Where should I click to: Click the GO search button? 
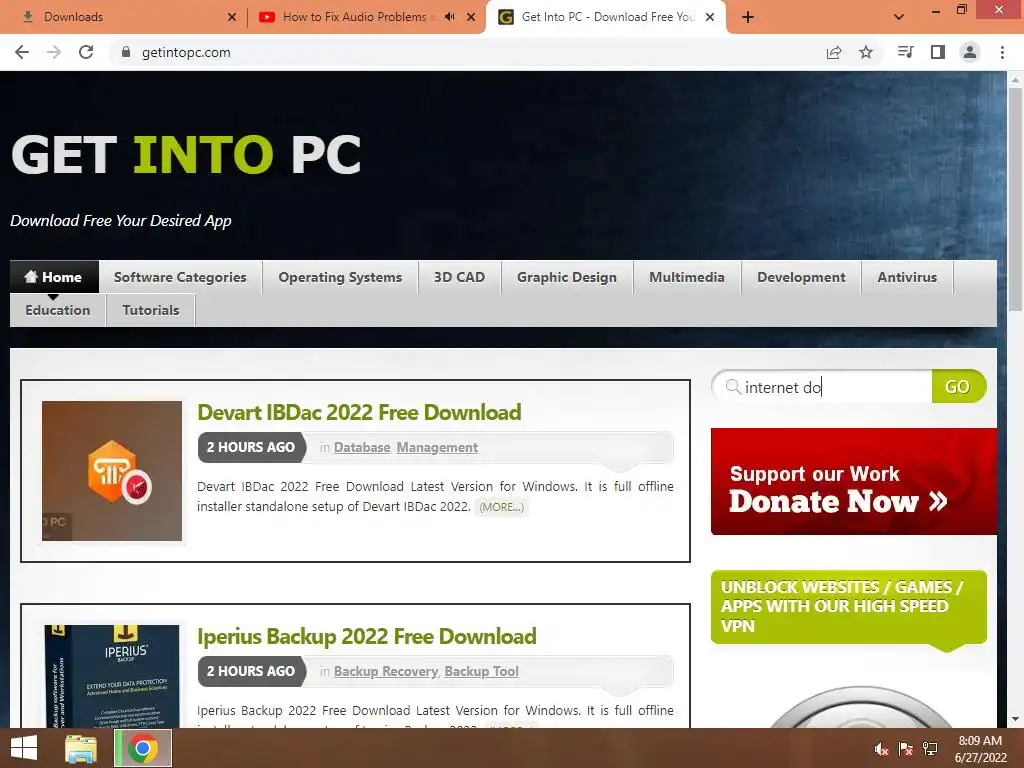pos(958,387)
